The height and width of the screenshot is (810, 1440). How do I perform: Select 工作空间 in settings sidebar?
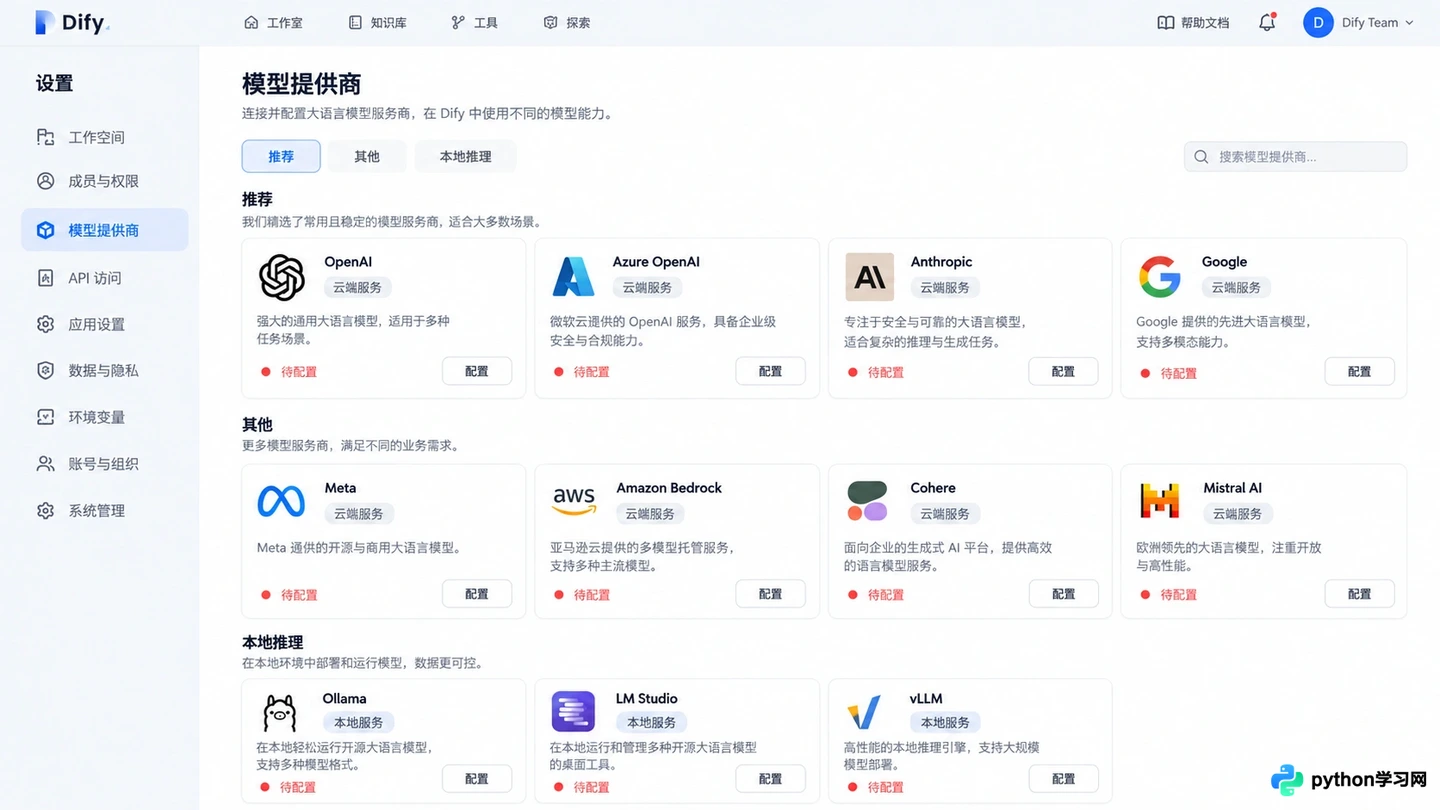pyautogui.click(x=104, y=137)
